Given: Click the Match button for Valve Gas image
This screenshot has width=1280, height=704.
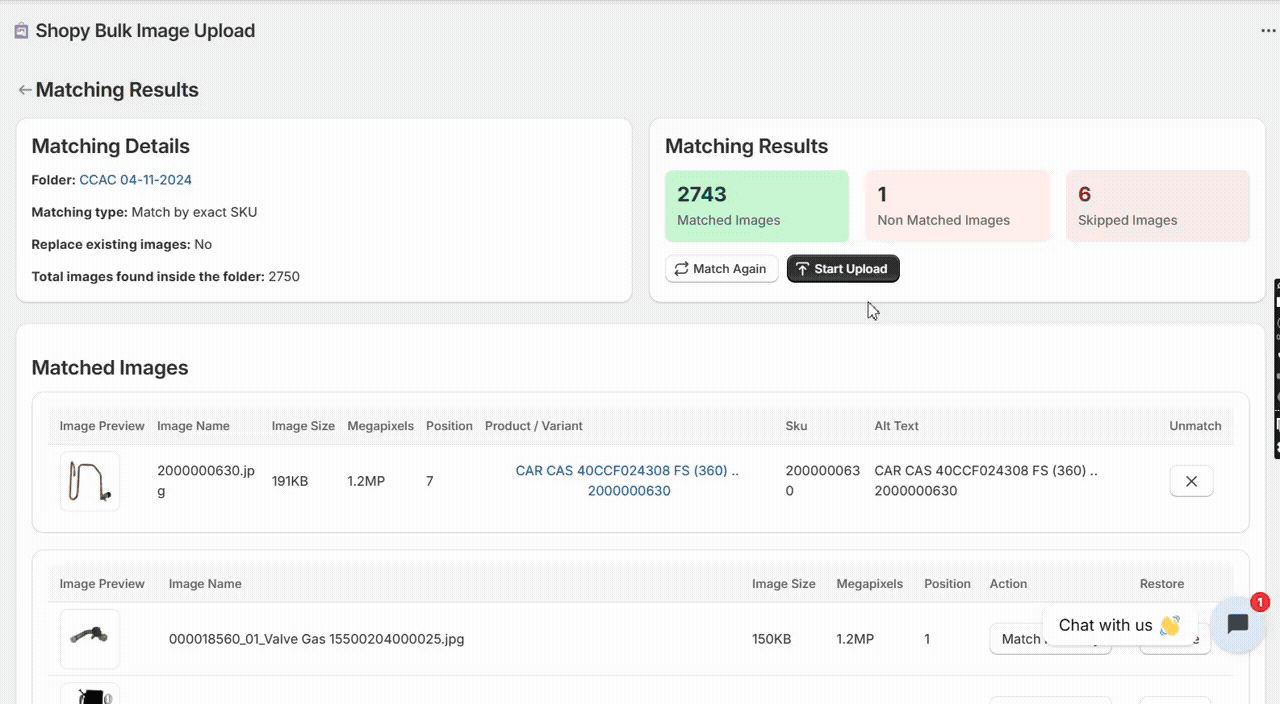Looking at the screenshot, I should click(1020, 639).
